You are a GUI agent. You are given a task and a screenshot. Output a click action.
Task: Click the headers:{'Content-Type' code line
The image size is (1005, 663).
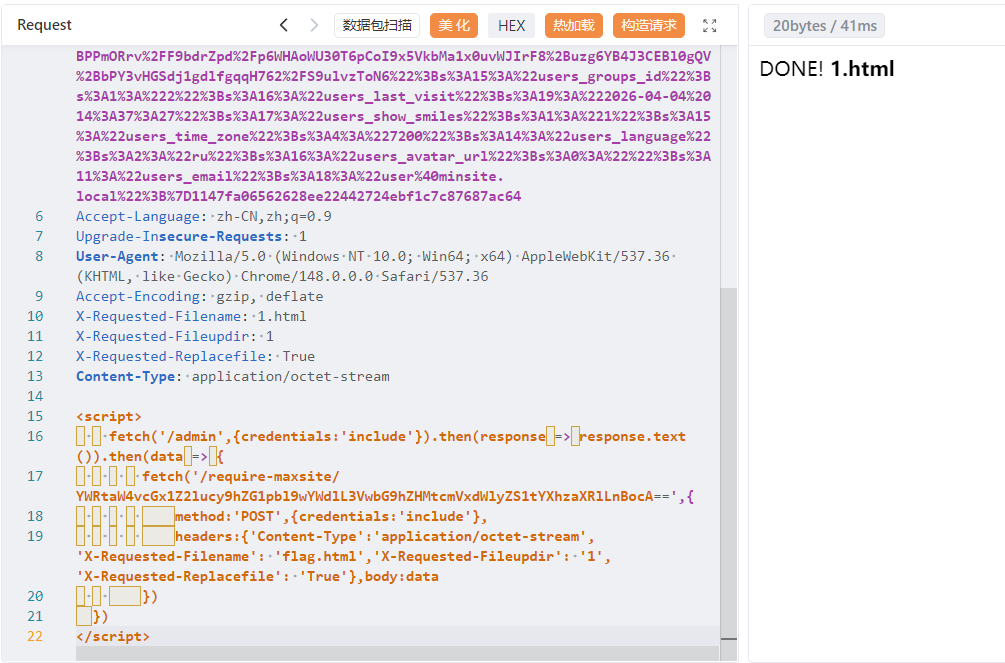pyautogui.click(x=335, y=536)
